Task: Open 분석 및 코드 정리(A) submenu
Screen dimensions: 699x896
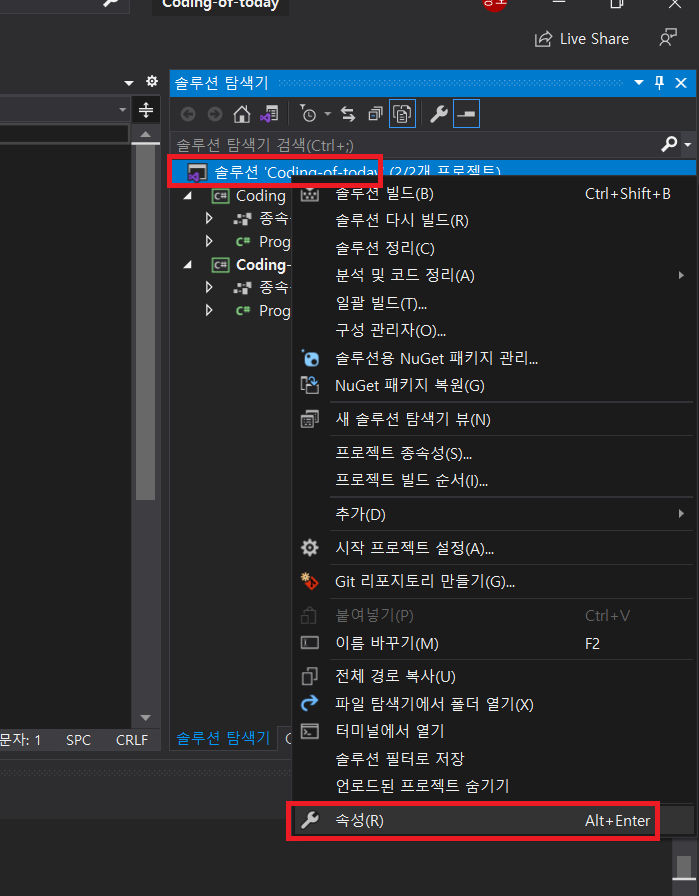Action: pos(493,276)
